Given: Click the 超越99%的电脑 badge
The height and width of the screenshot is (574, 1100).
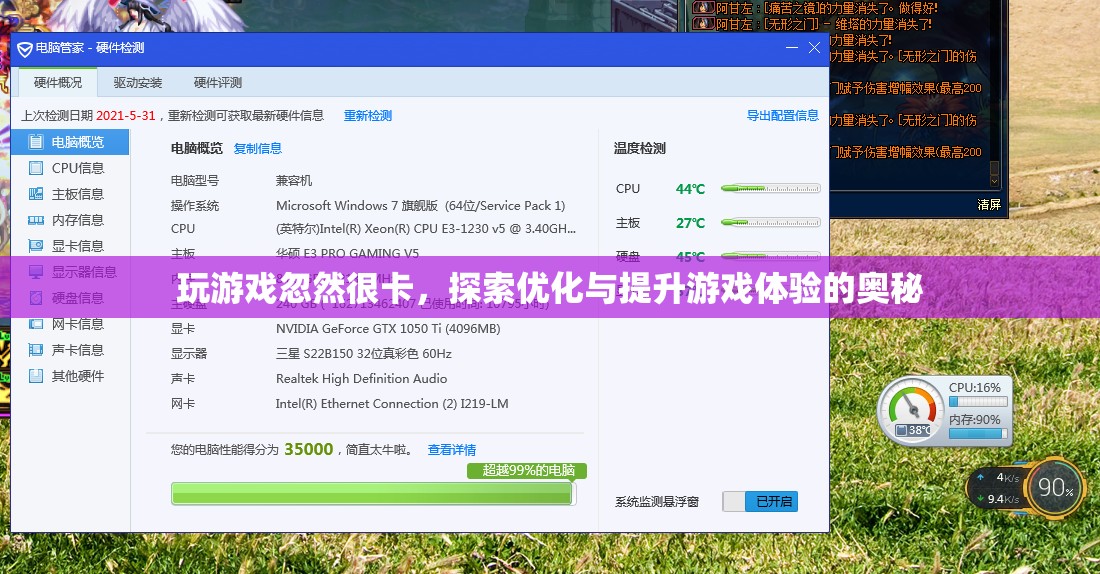Looking at the screenshot, I should 528,470.
